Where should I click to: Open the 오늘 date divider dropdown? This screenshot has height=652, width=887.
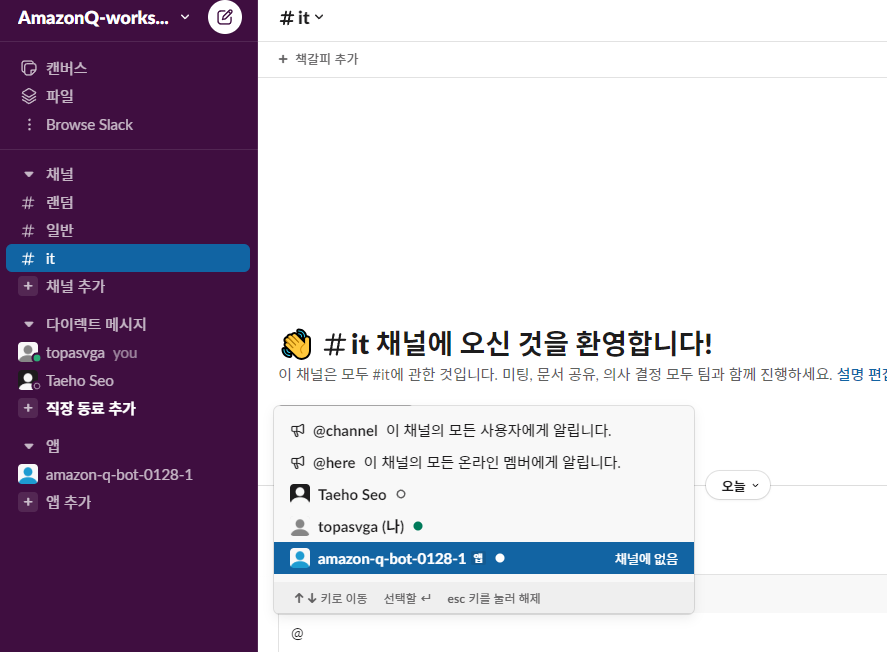click(737, 483)
